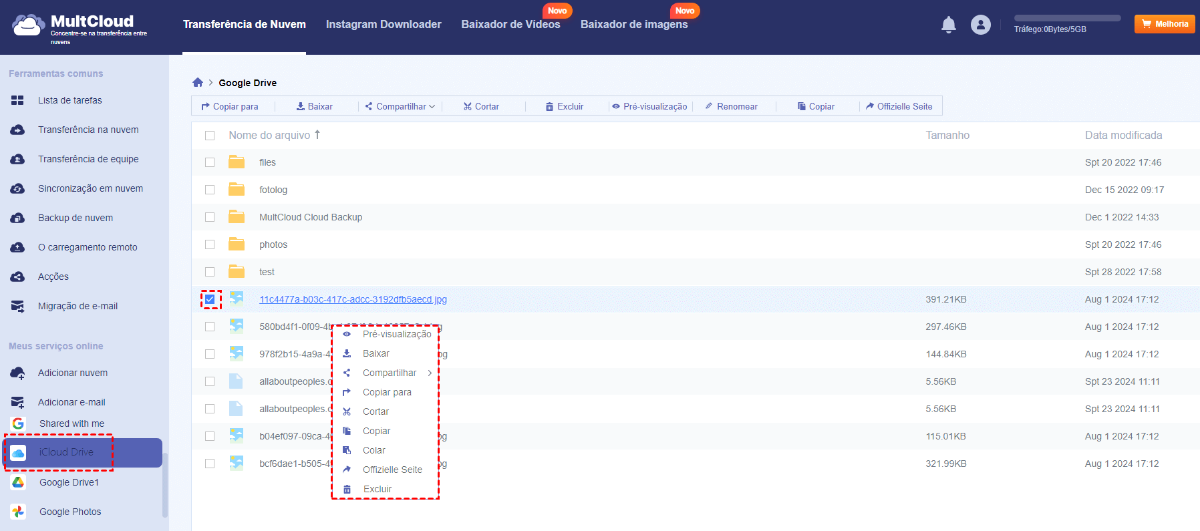Click the fotolog folder icon
The height and width of the screenshot is (531, 1200).
[x=237, y=189]
